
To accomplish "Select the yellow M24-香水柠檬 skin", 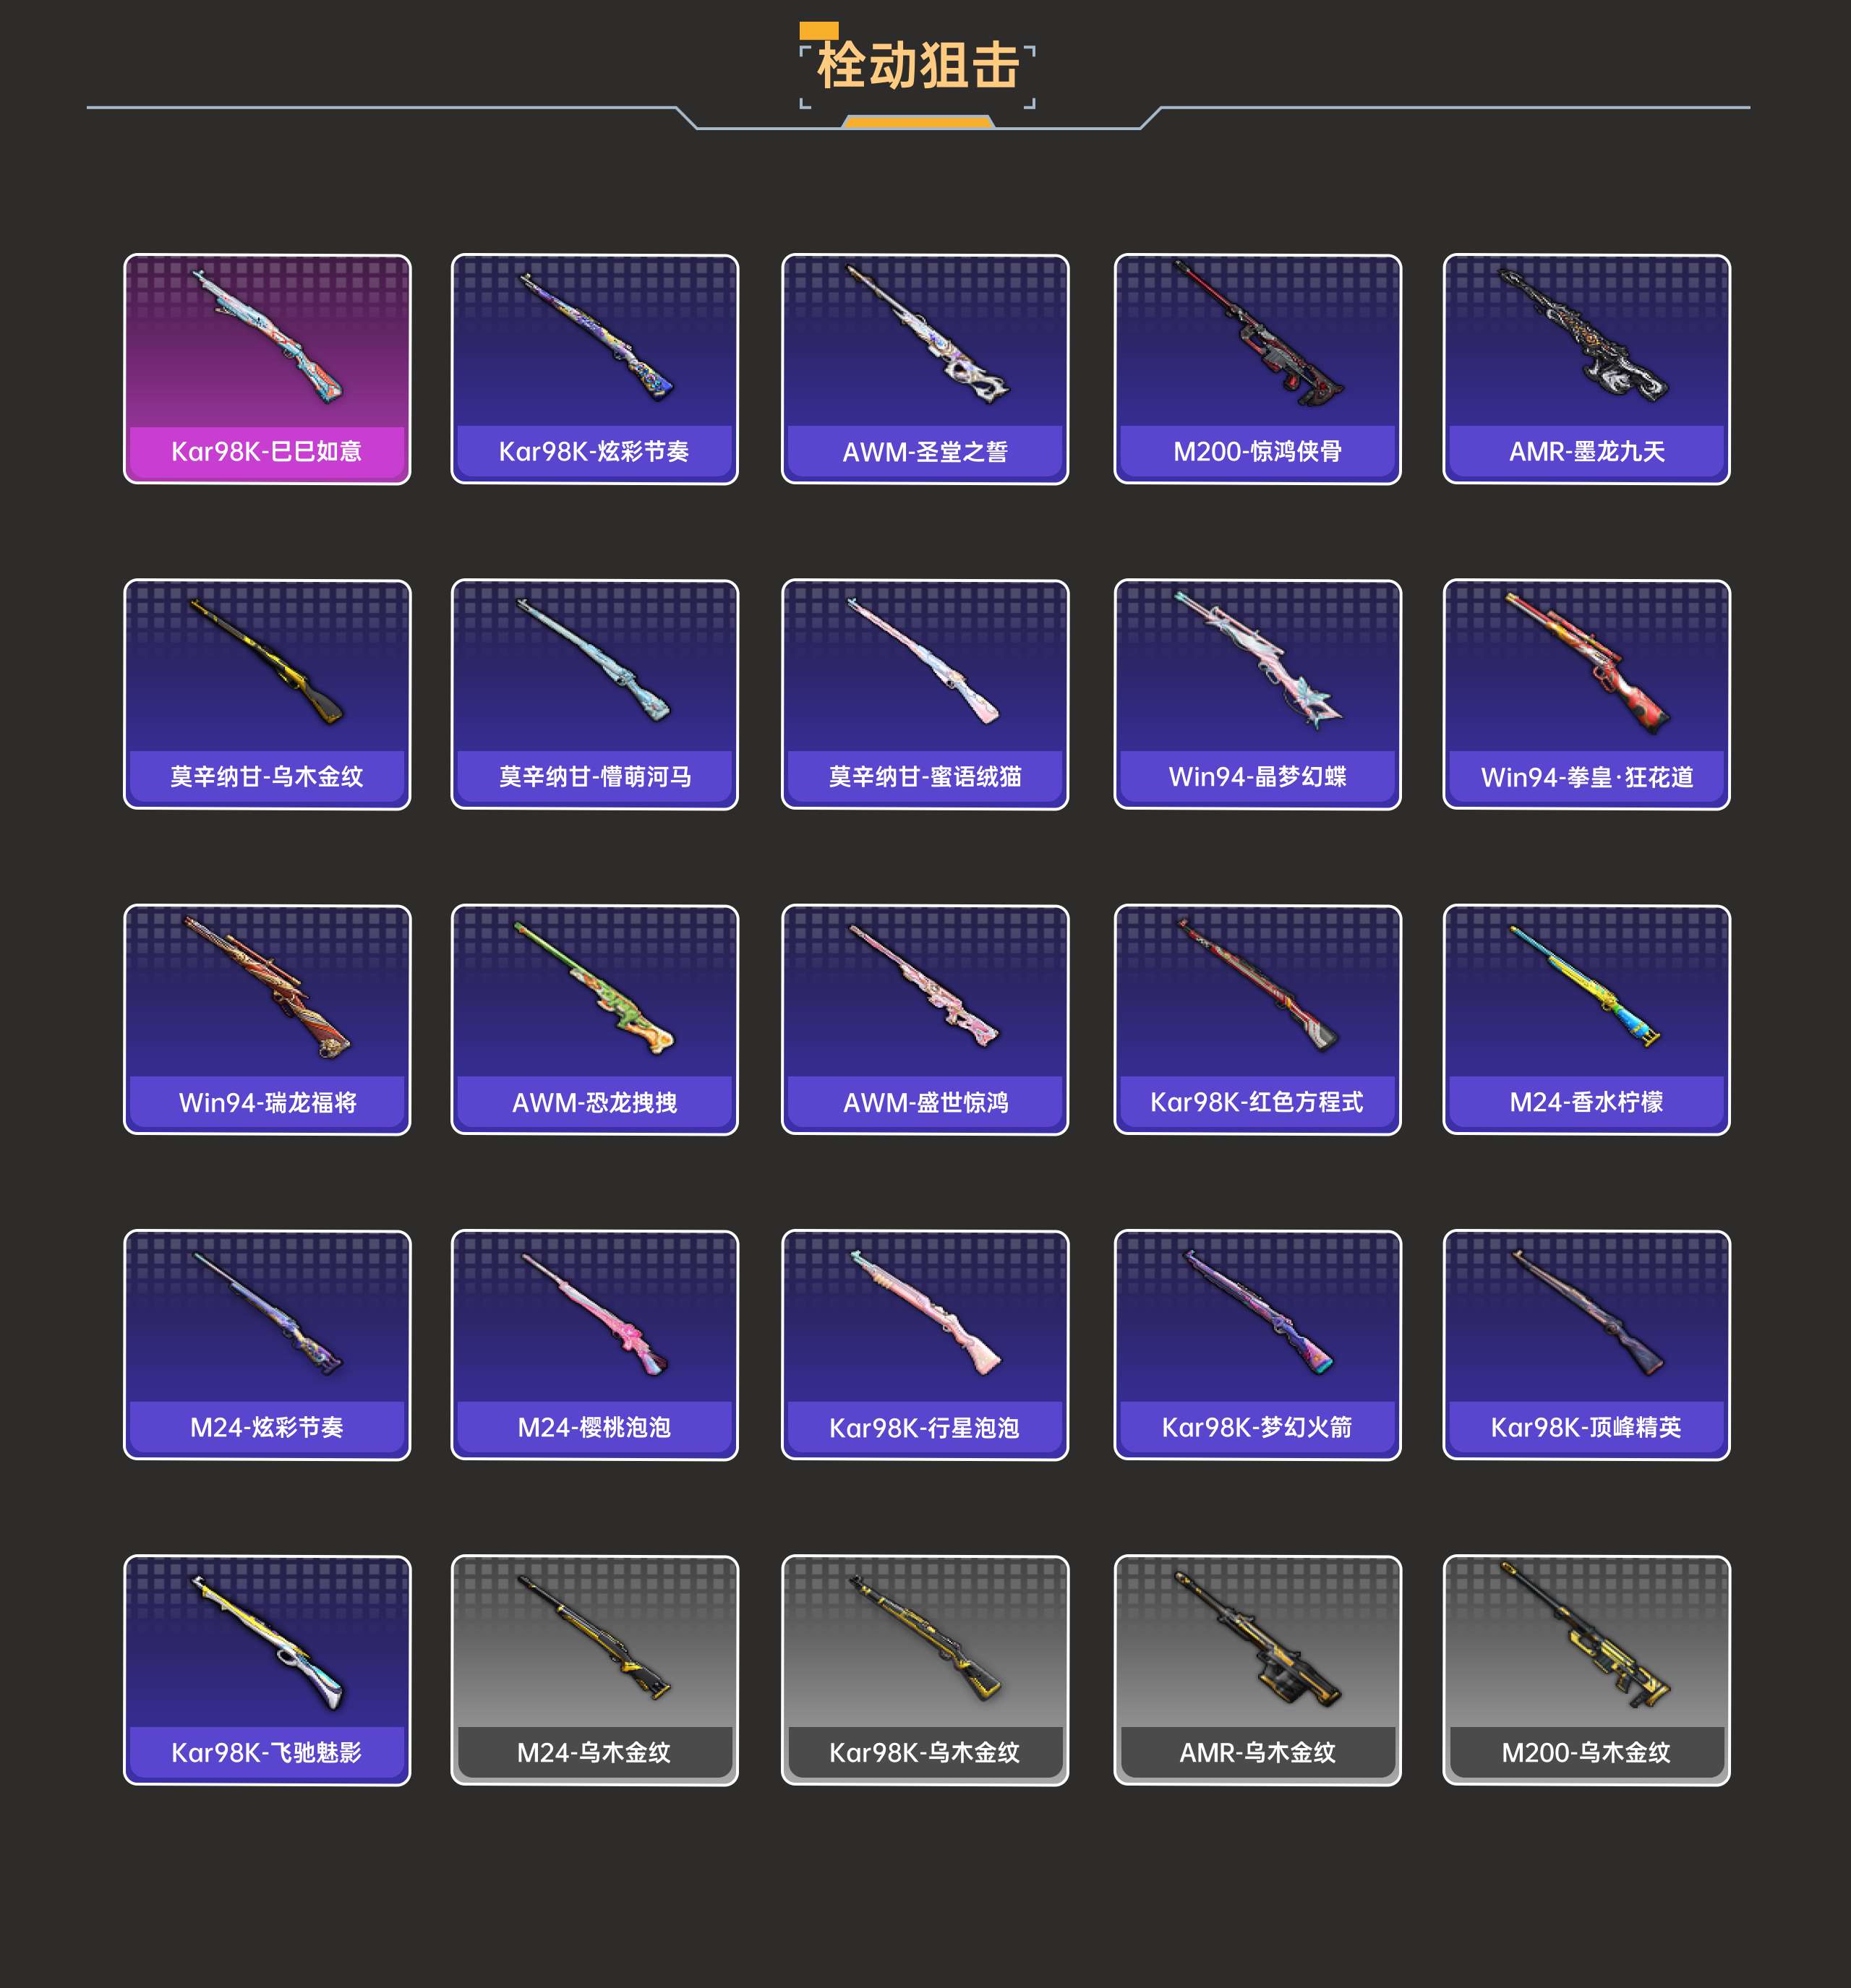I will coord(1586,1020).
